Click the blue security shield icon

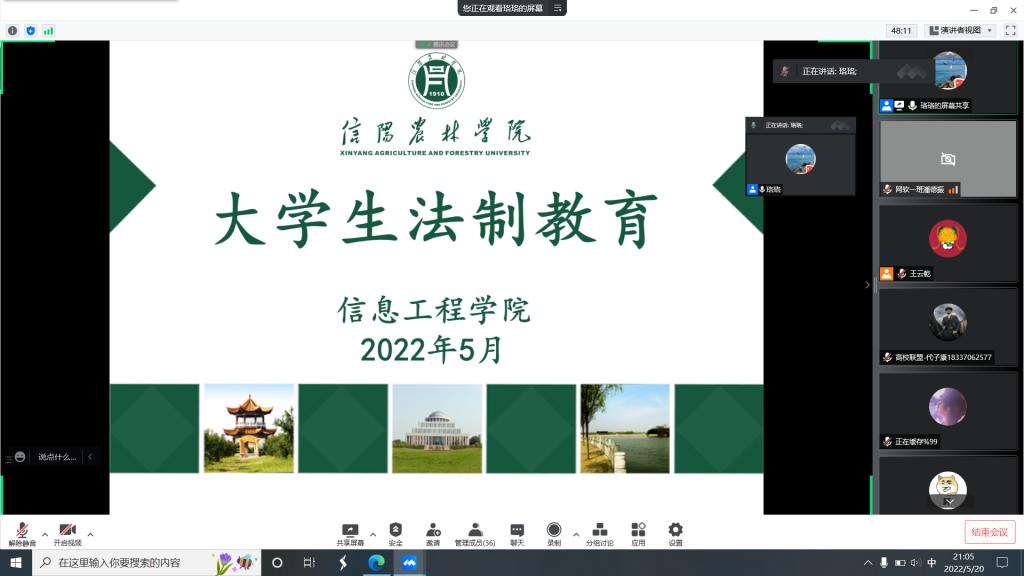click(30, 31)
